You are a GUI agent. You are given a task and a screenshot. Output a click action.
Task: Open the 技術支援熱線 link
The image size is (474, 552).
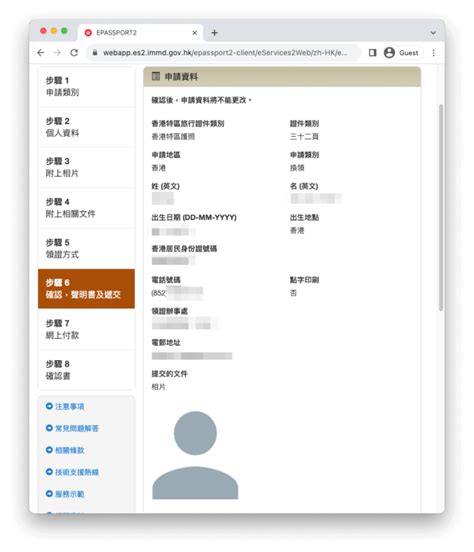[77, 472]
